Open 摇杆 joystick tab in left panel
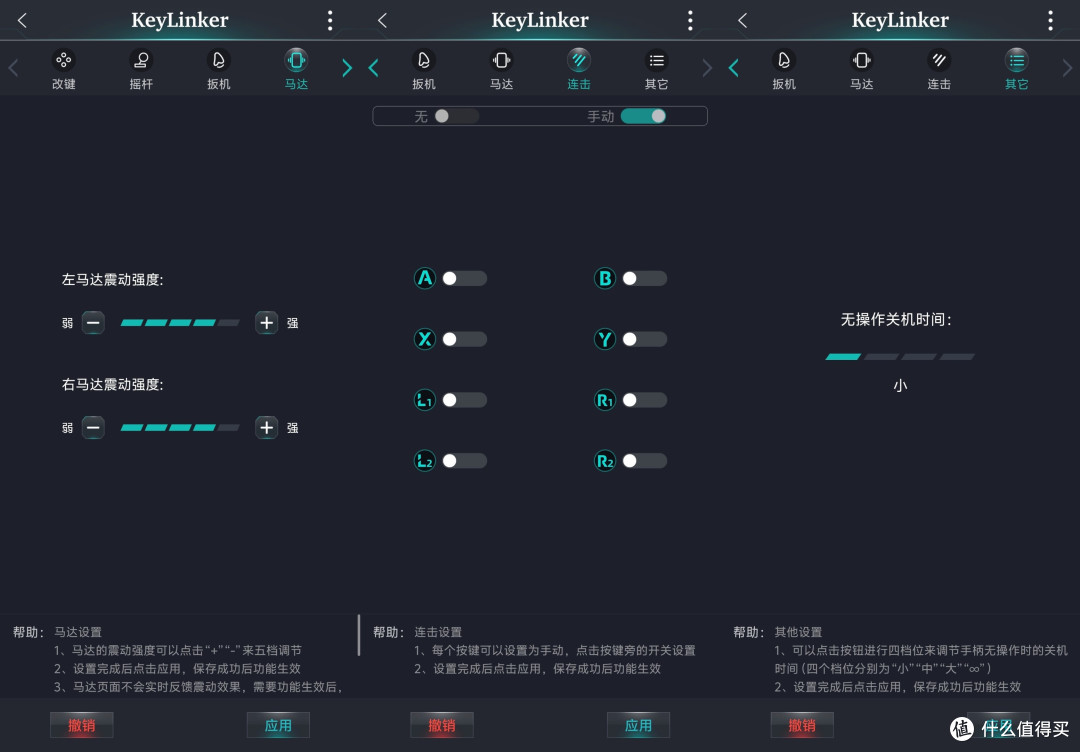 141,69
